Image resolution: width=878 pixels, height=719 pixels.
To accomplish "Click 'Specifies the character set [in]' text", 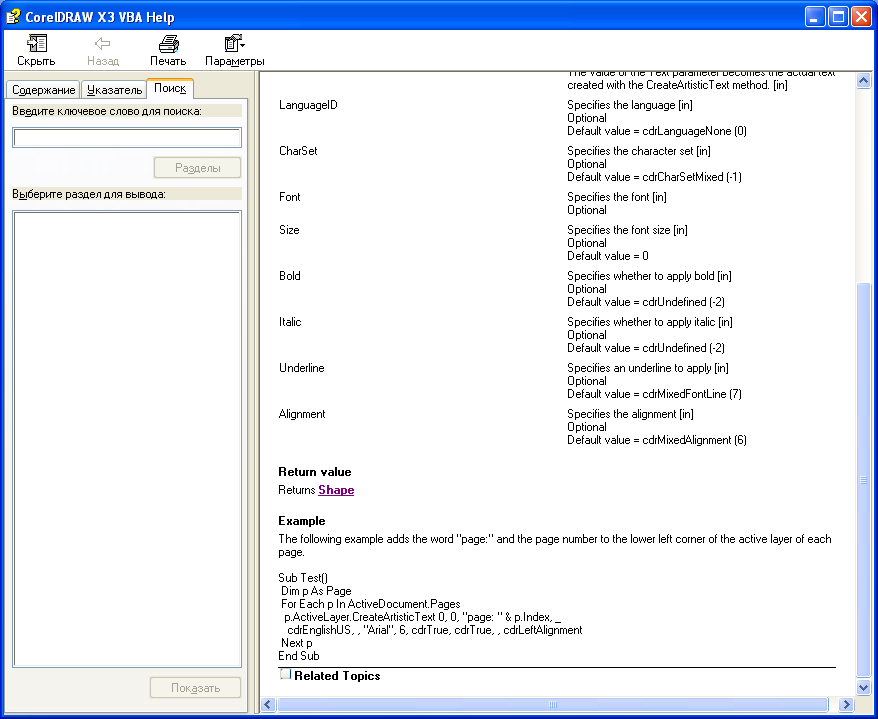I will 639,151.
